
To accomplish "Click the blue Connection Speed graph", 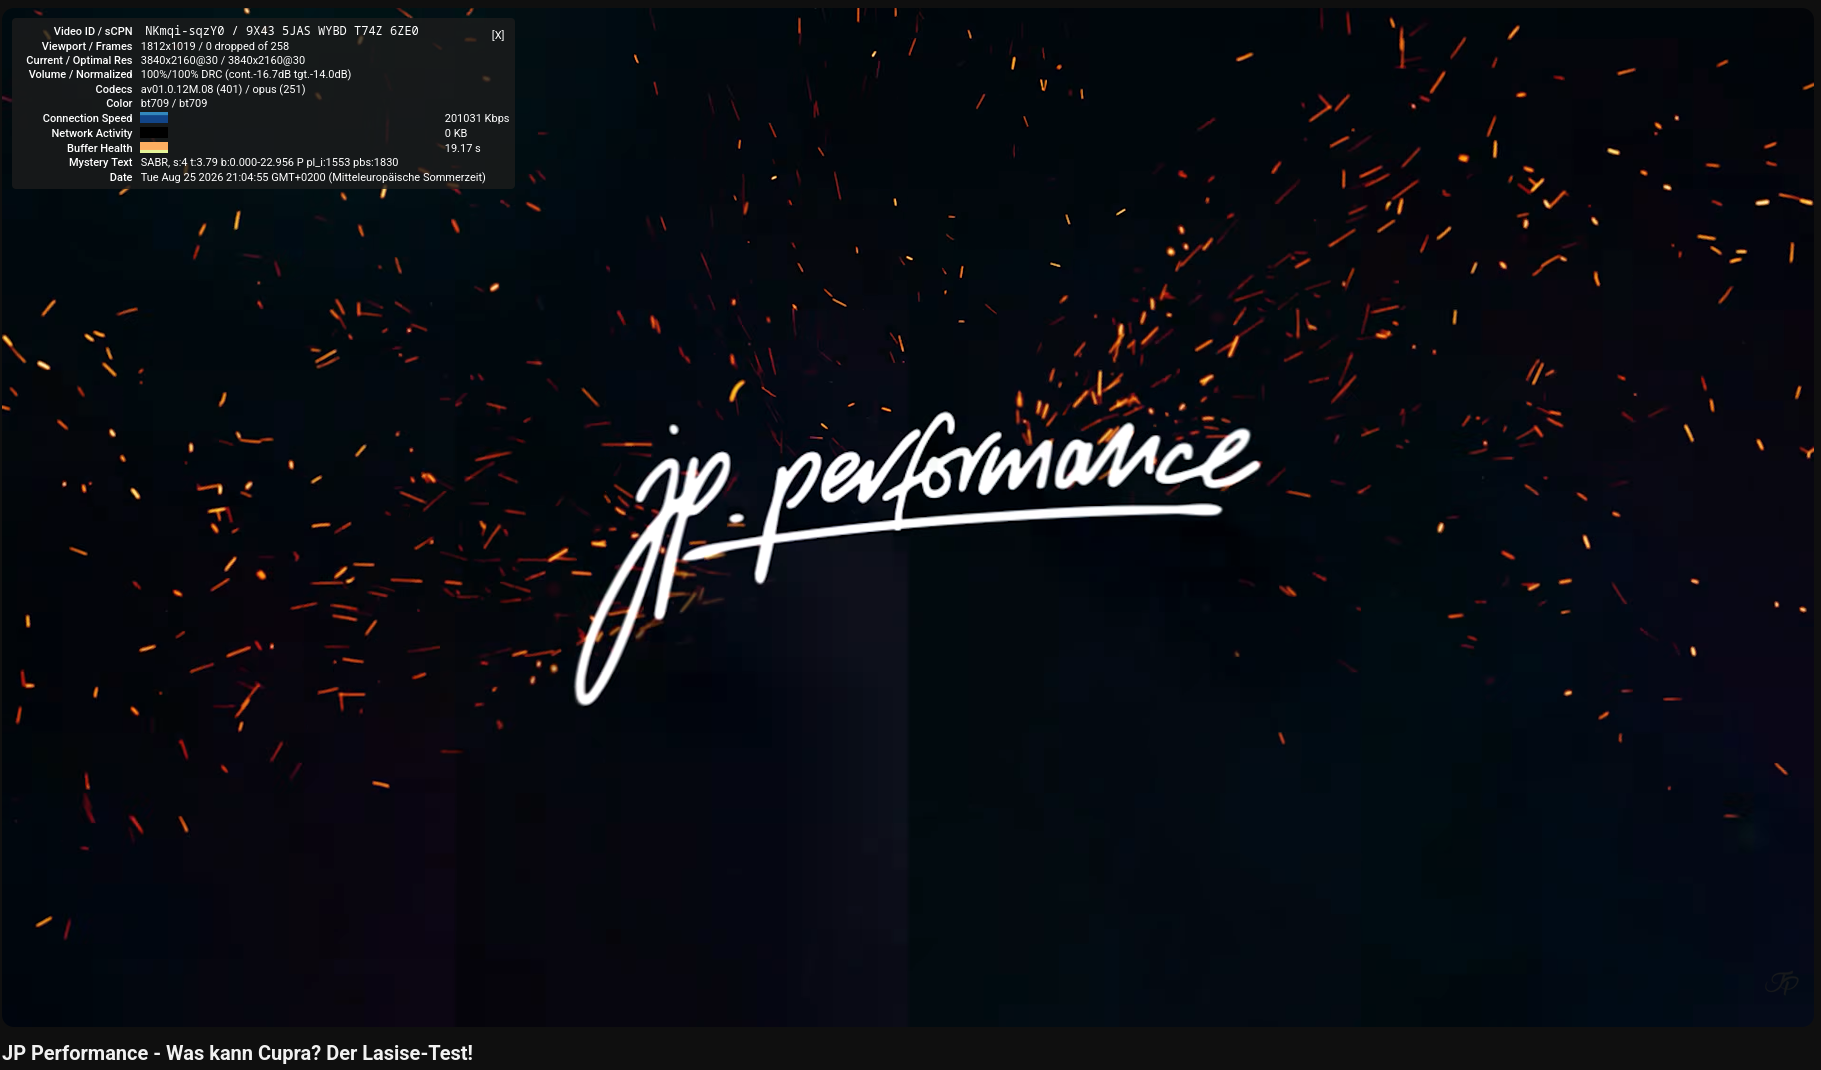I will coord(154,118).
